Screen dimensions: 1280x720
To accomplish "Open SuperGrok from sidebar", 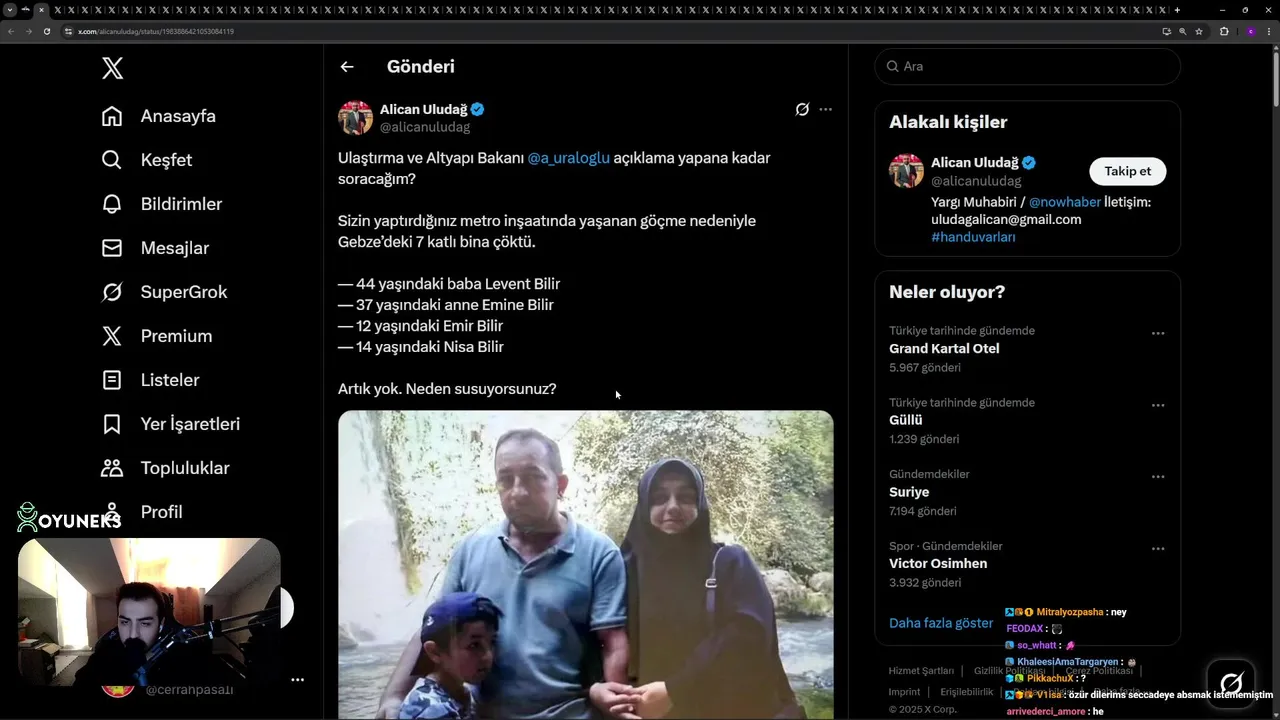I will tap(165, 292).
